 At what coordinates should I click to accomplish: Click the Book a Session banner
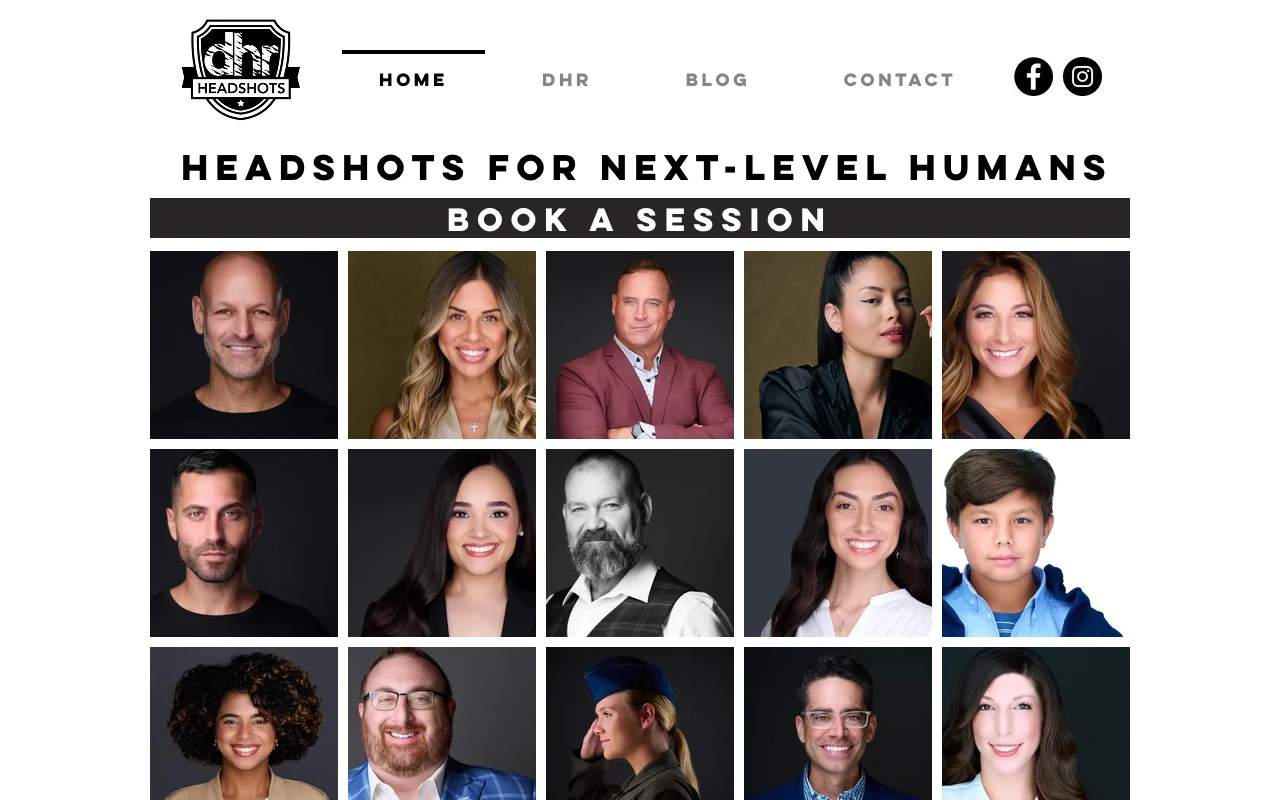[640, 218]
